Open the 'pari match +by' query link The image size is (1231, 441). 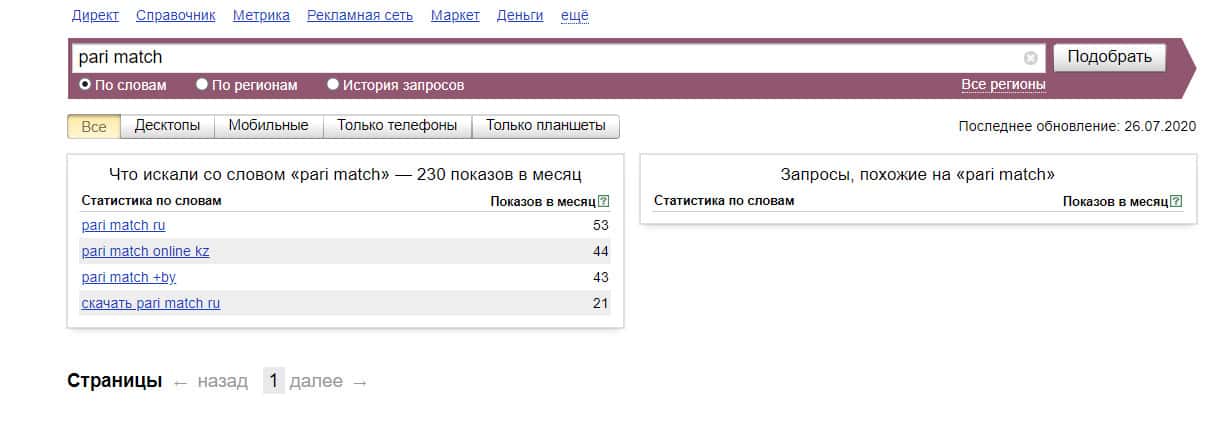[x=129, y=277]
